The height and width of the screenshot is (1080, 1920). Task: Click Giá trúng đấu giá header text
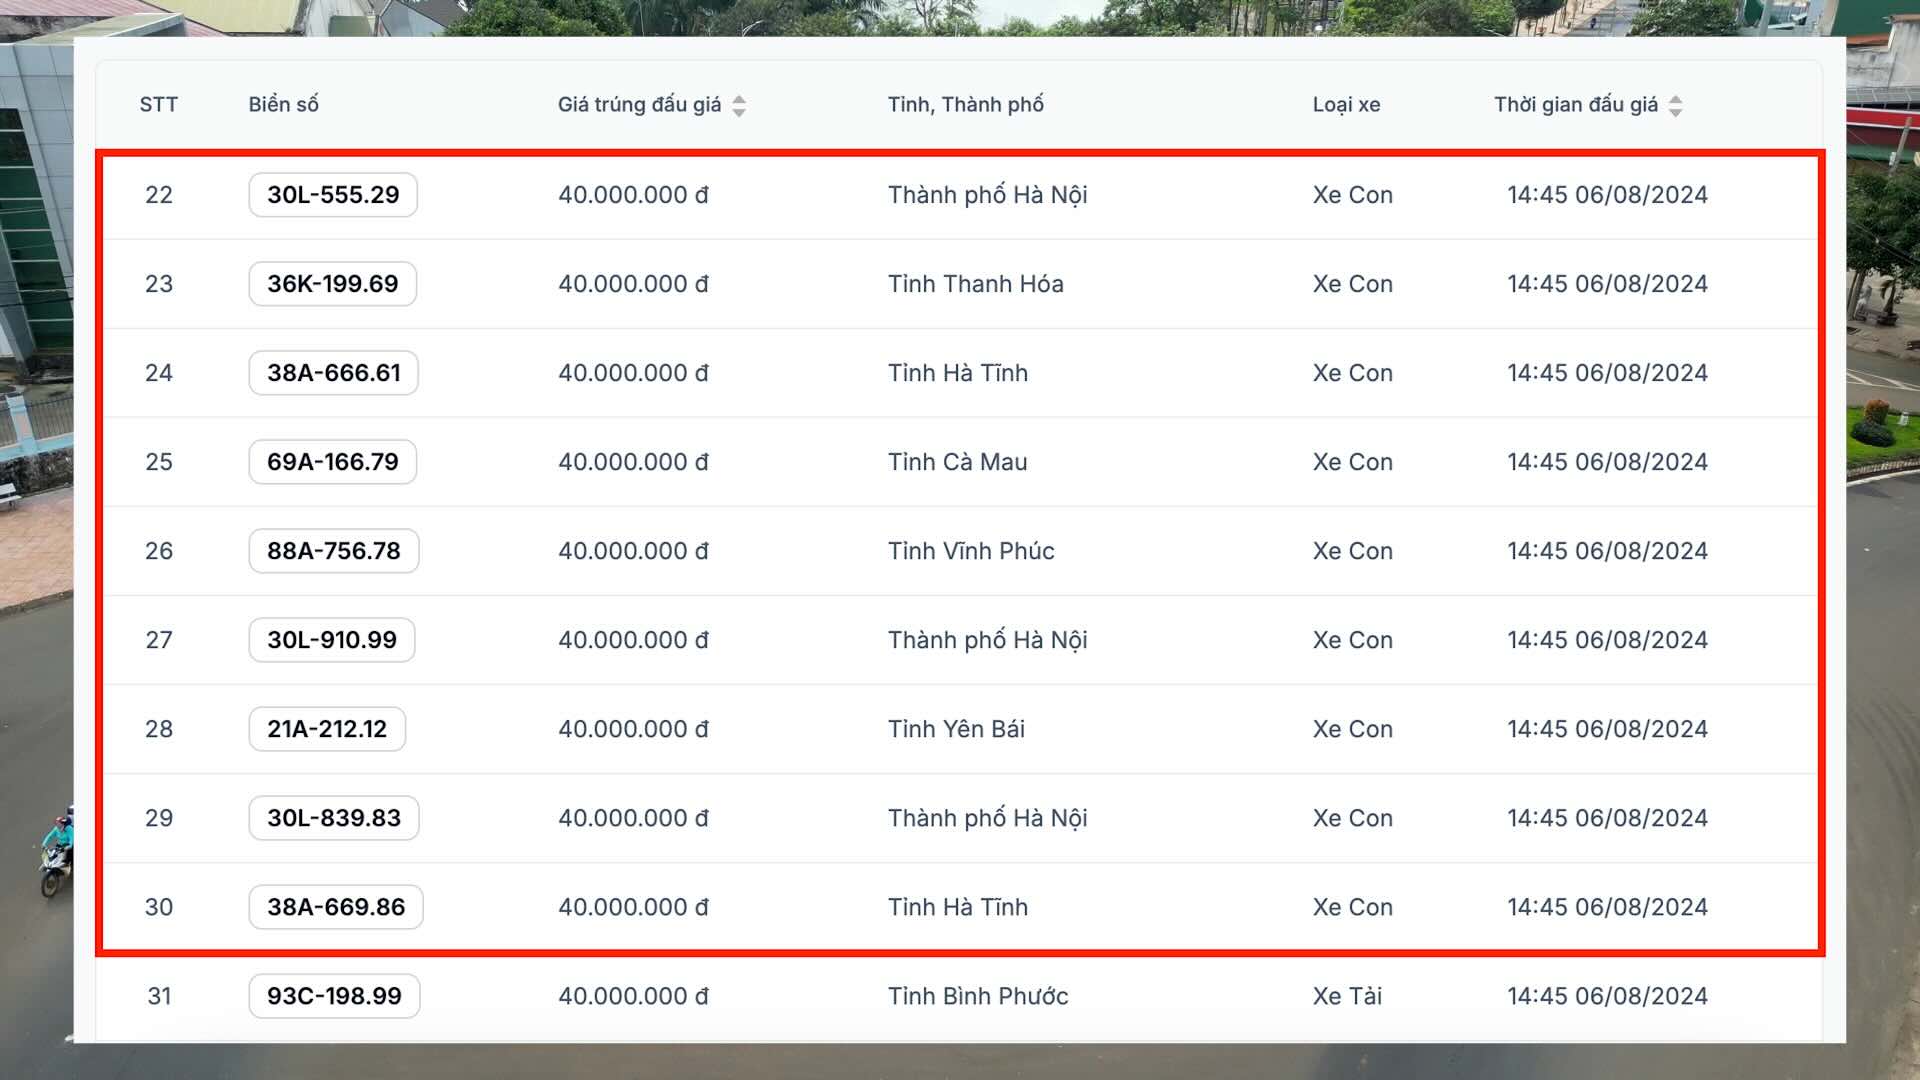[639, 105]
